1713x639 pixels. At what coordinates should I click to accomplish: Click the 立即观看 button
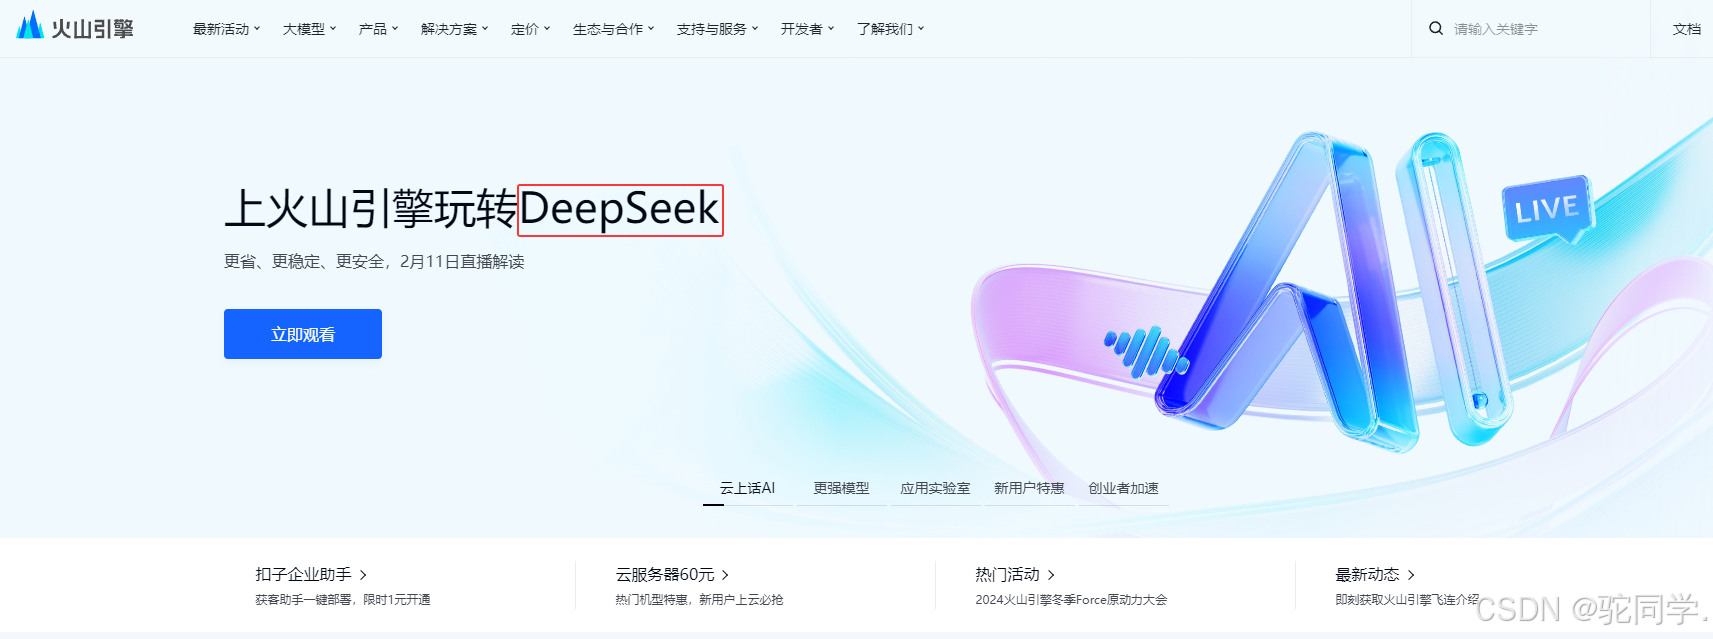click(303, 334)
